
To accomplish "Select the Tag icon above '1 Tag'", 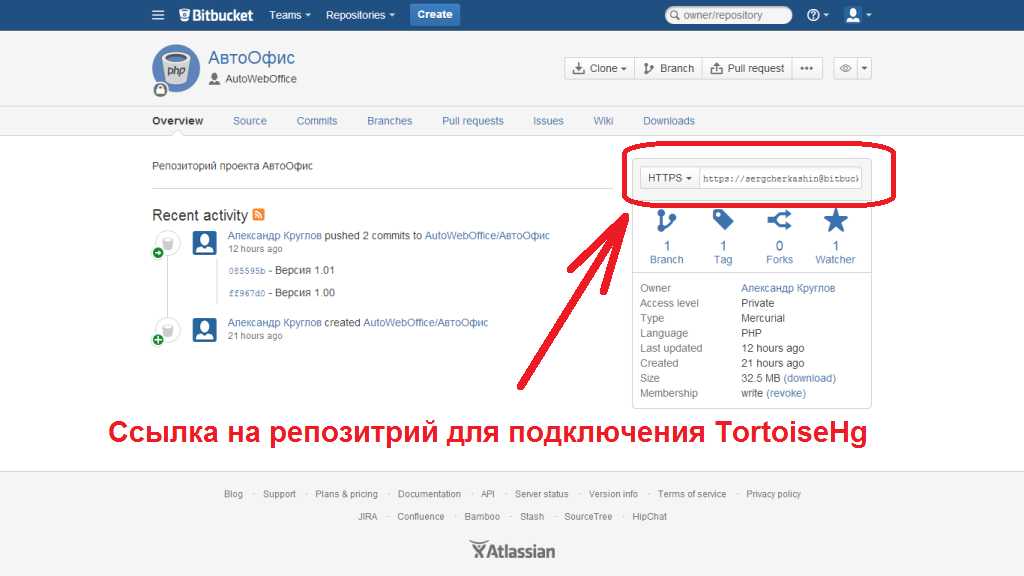I will tap(722, 222).
